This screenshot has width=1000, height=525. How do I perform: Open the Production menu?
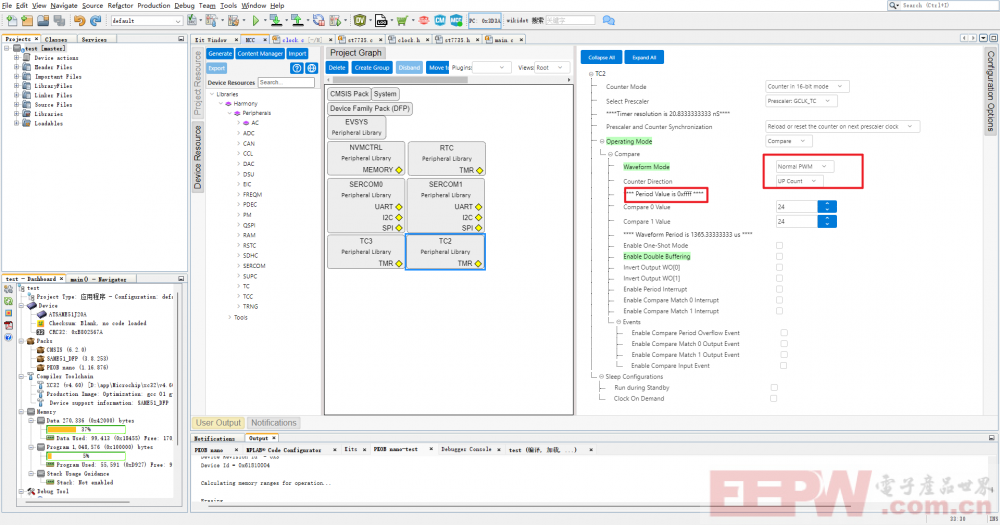pos(154,5)
